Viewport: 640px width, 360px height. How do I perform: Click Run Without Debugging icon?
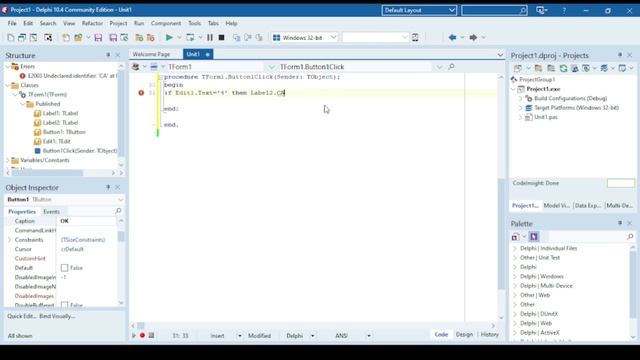[x=190, y=38]
